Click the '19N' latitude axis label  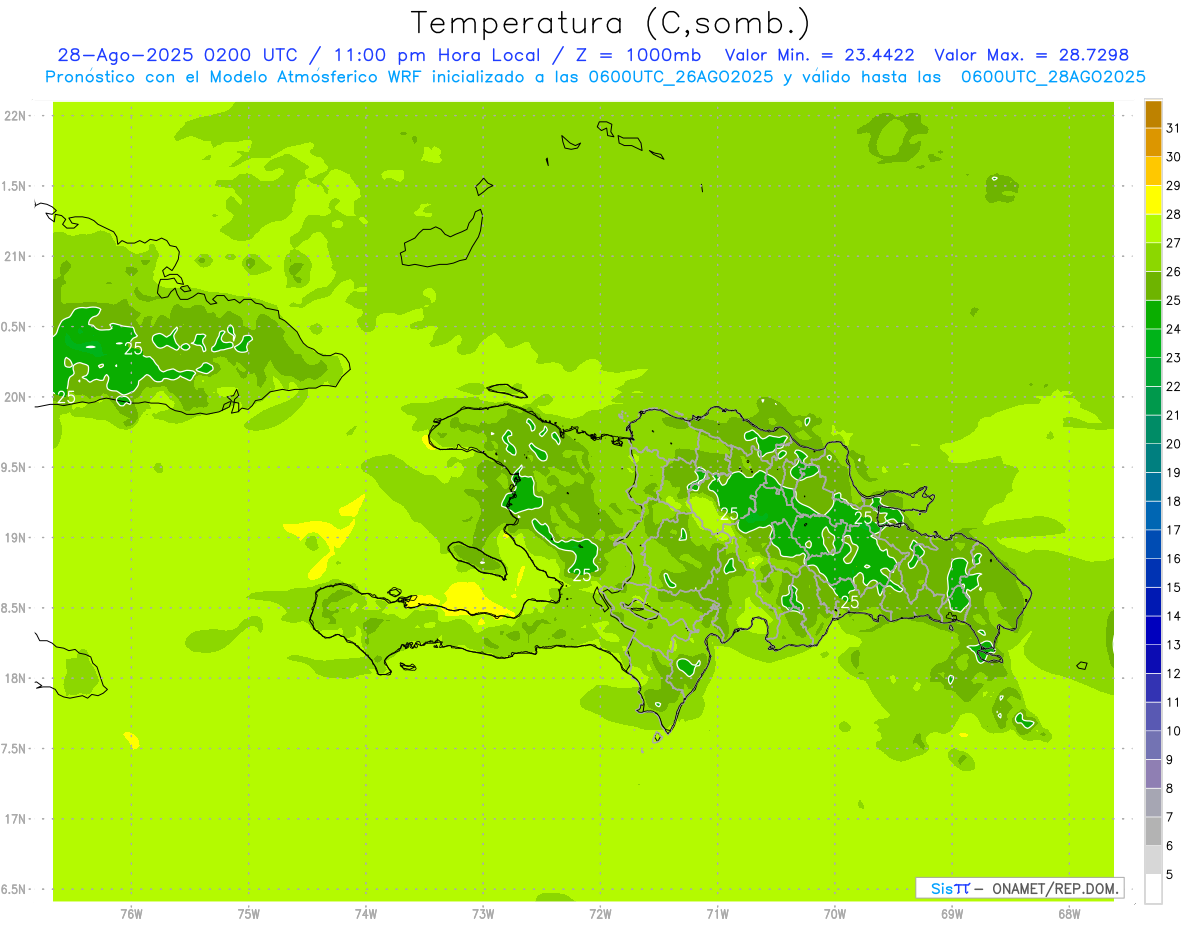pyautogui.click(x=15, y=538)
